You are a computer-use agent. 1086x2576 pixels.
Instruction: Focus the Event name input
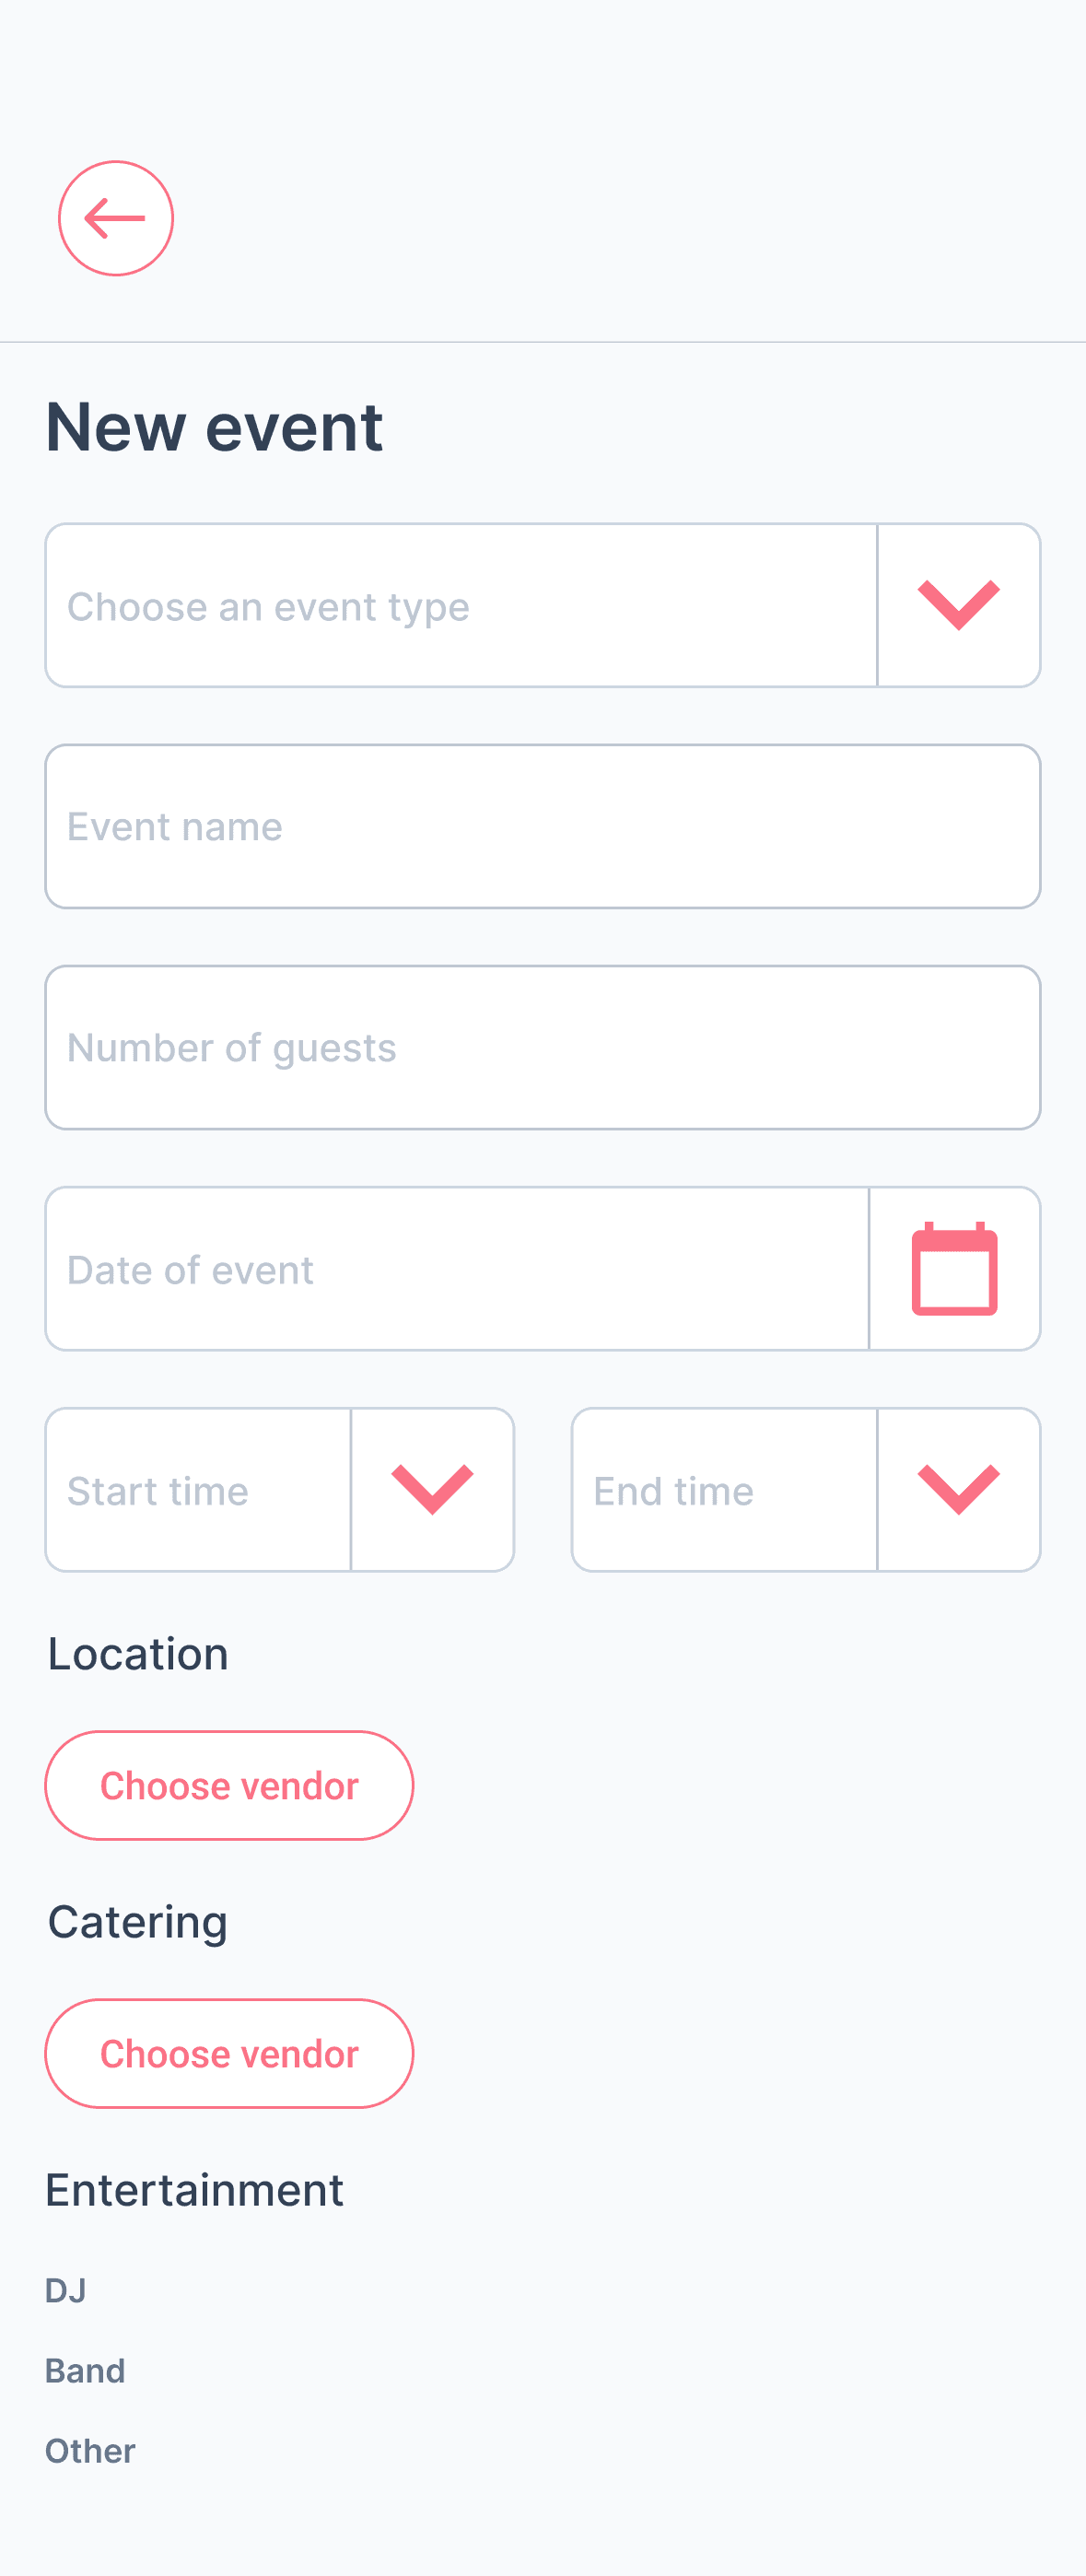tap(542, 827)
